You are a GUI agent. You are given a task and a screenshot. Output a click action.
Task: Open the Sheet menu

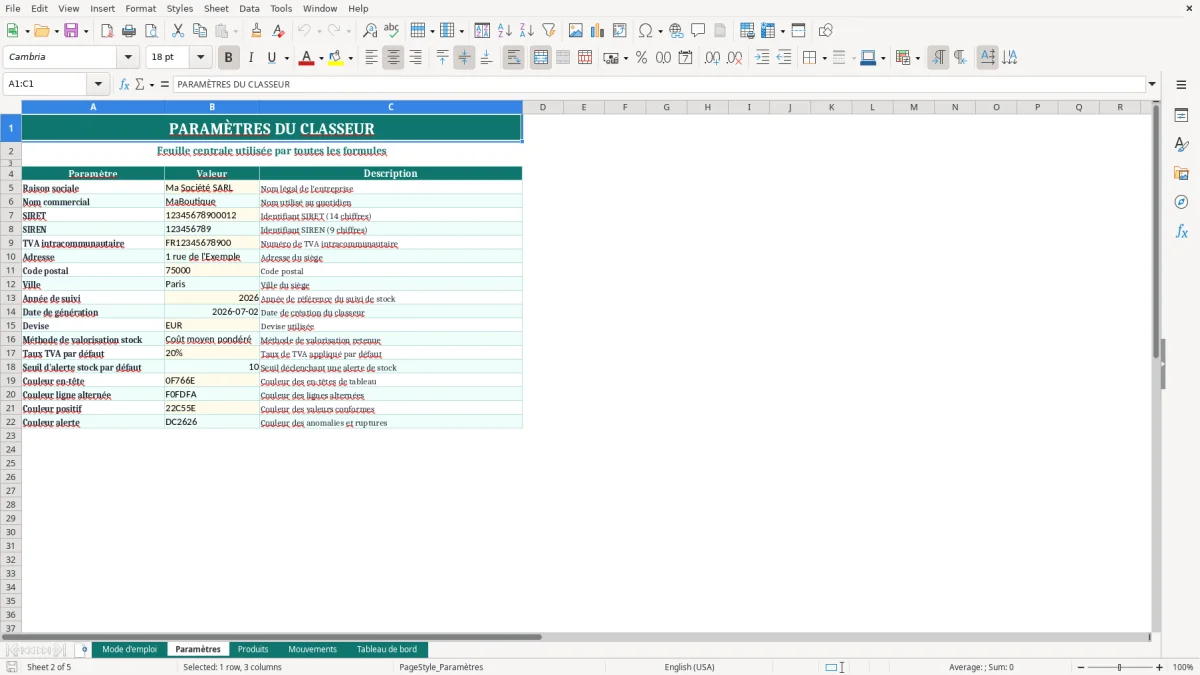[216, 8]
